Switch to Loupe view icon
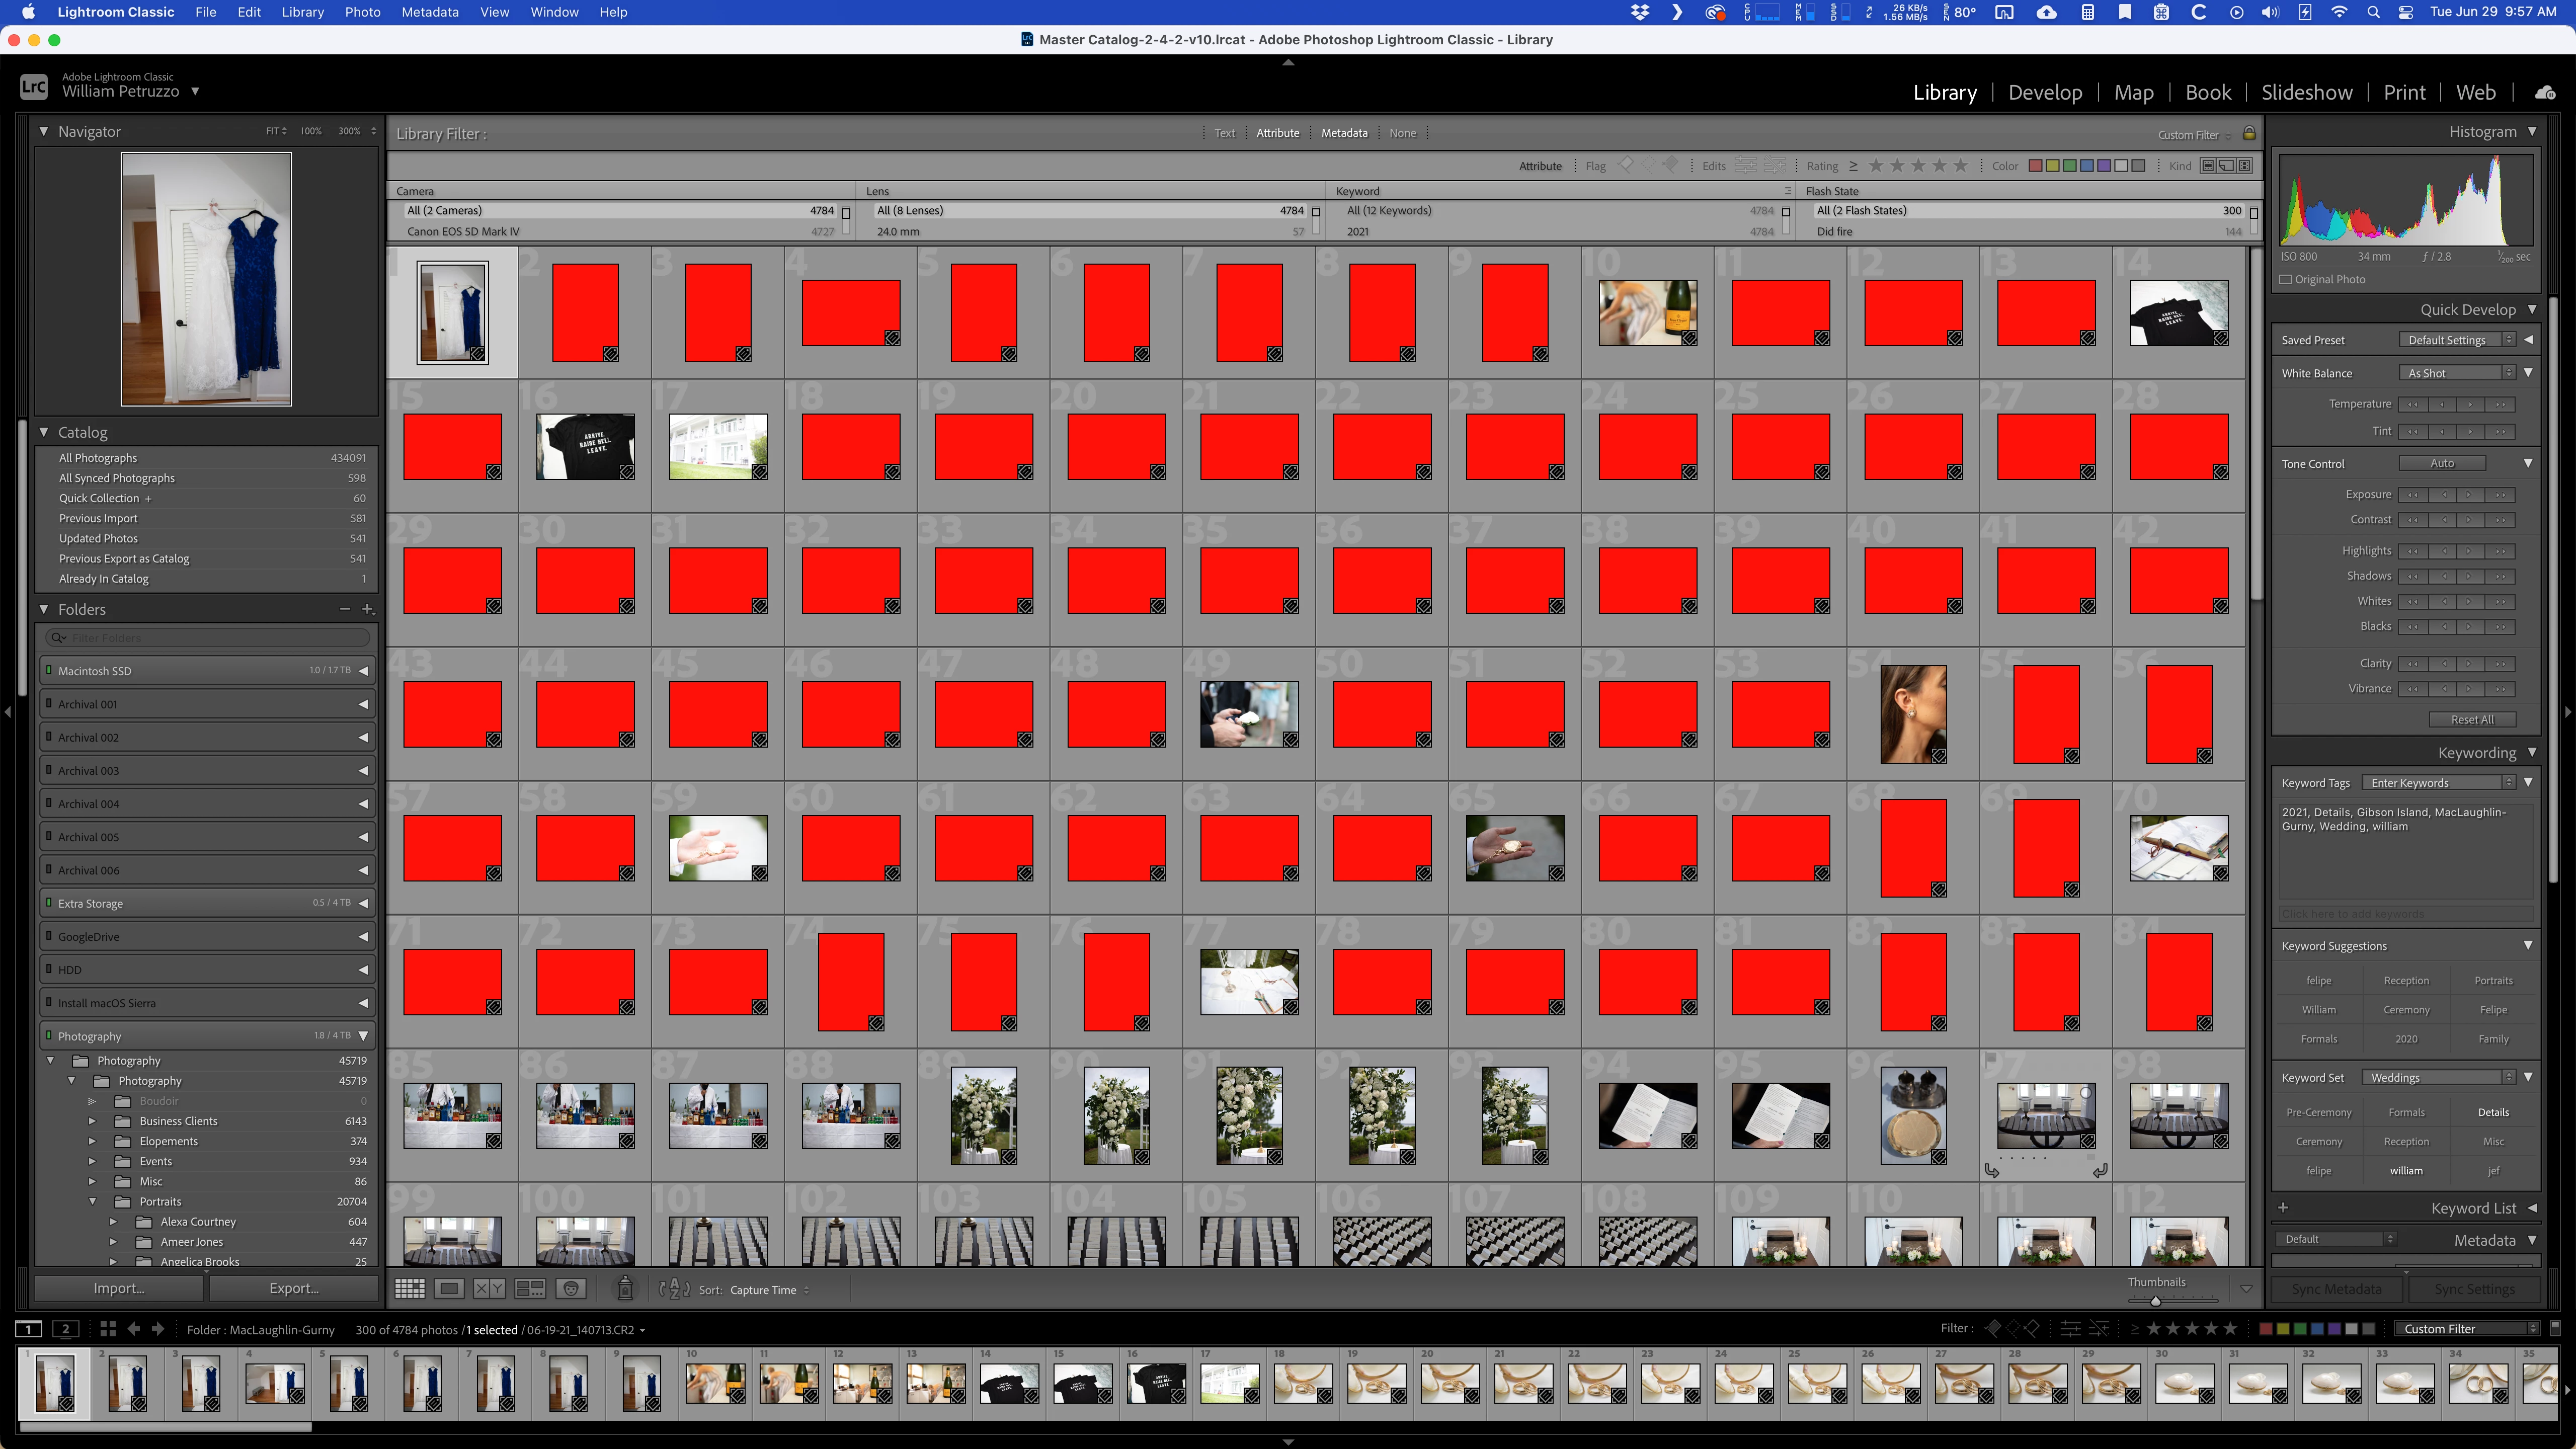Viewport: 2576px width, 1449px height. [449, 1289]
